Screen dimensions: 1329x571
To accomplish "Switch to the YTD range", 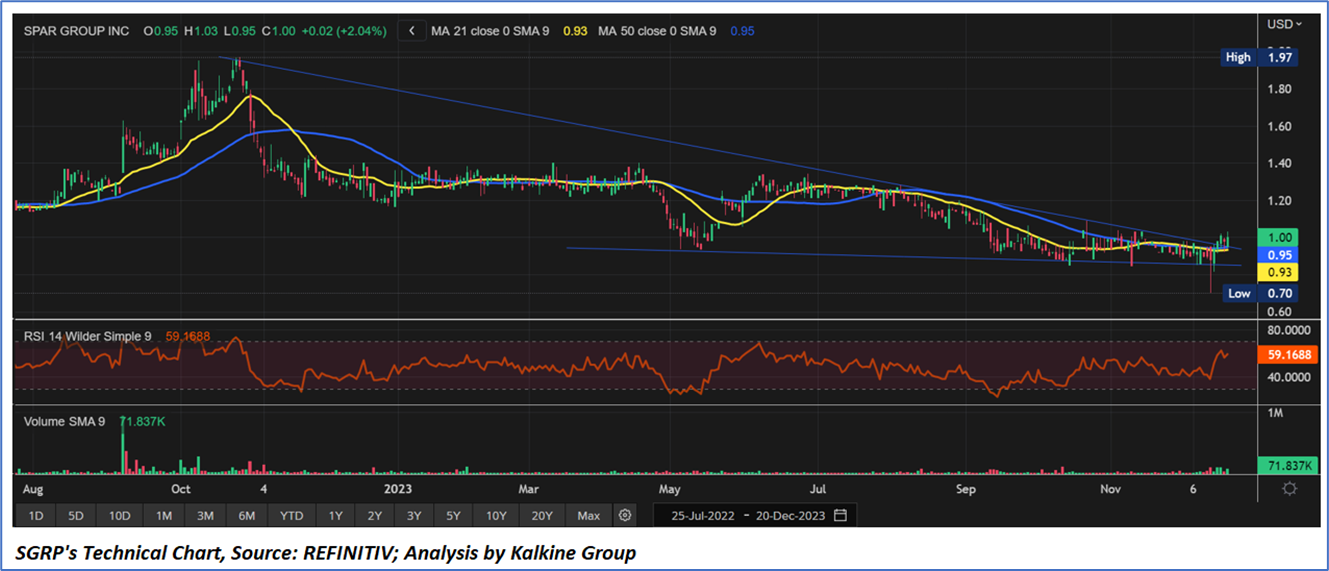I will (291, 515).
